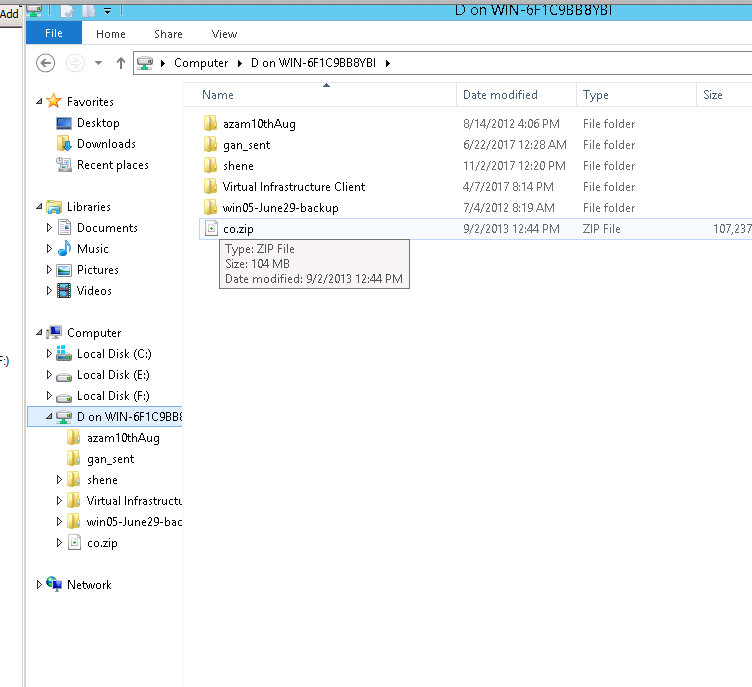Image resolution: width=752 pixels, height=687 pixels.
Task: Open the recent locations dropdown arrow
Action: pos(98,63)
